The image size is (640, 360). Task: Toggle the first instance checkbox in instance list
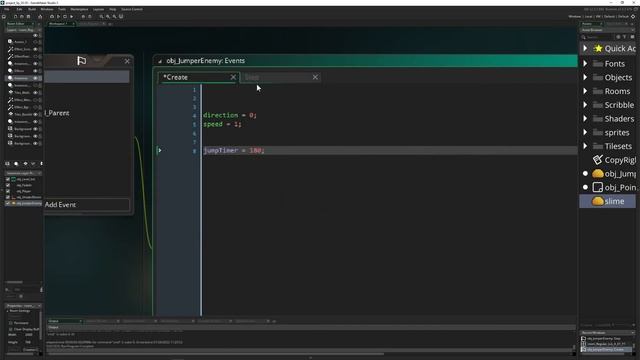click(8, 179)
